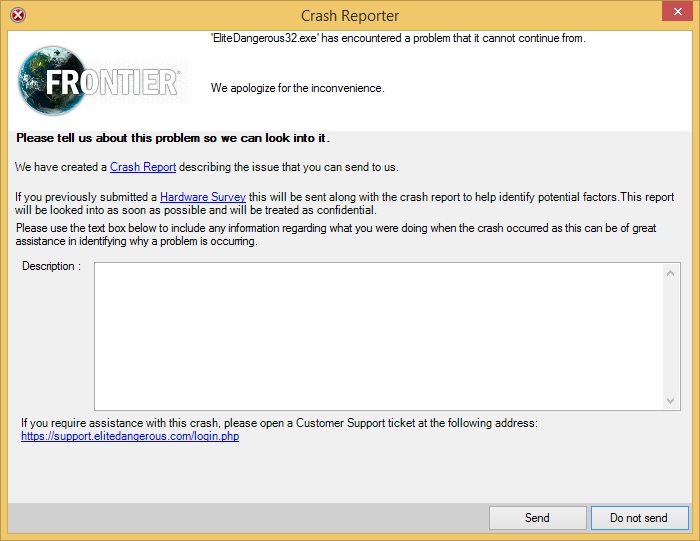The height and width of the screenshot is (541, 700).
Task: Click the Crash Reporter window title
Action: (x=350, y=16)
